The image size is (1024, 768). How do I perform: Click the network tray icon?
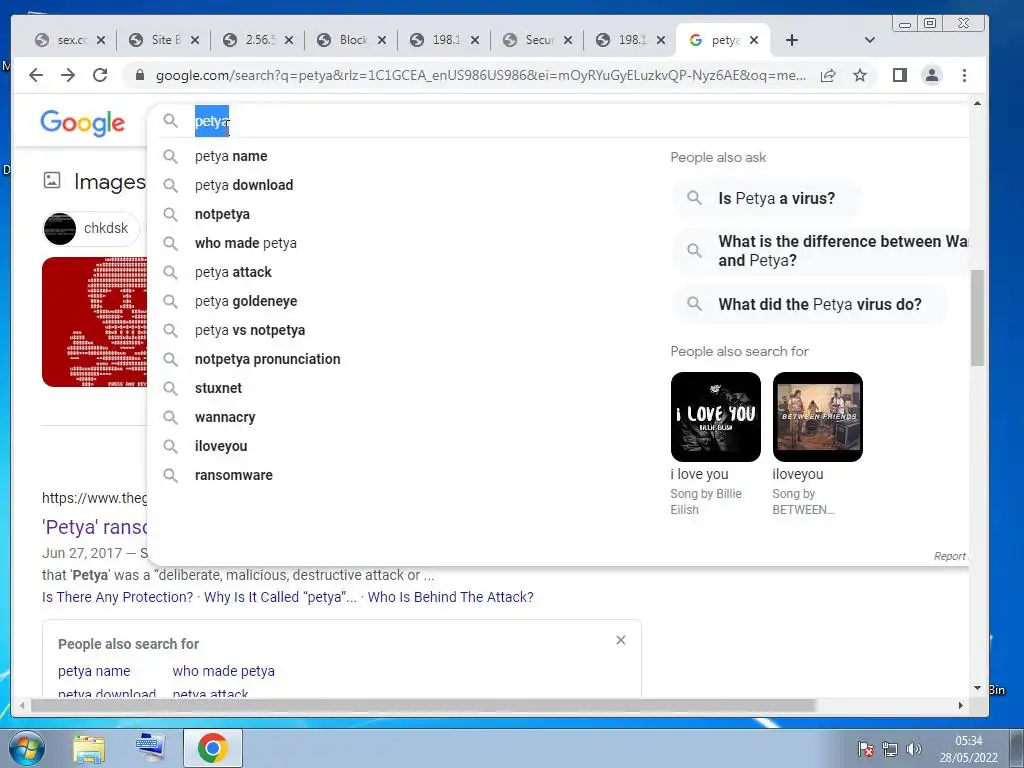coord(889,749)
